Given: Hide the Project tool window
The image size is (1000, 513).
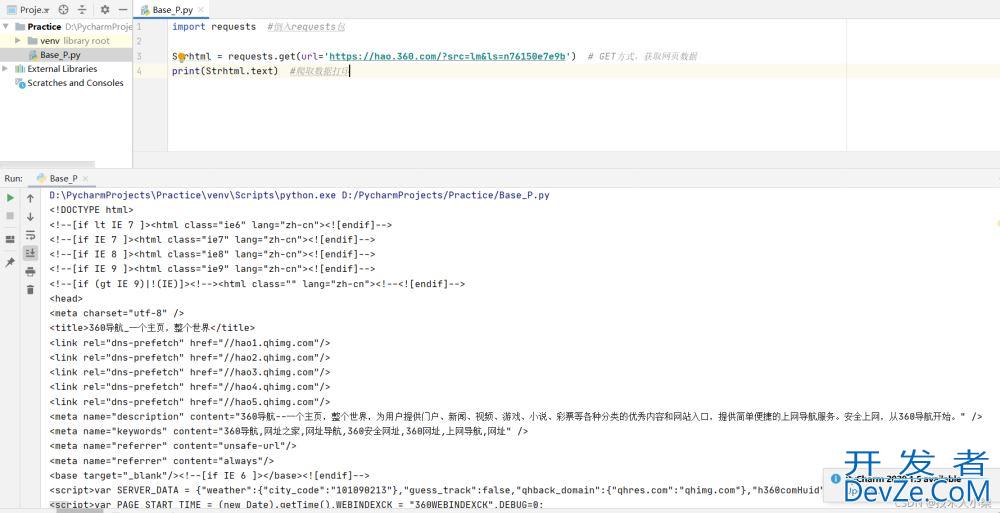Looking at the screenshot, I should click(122, 10).
